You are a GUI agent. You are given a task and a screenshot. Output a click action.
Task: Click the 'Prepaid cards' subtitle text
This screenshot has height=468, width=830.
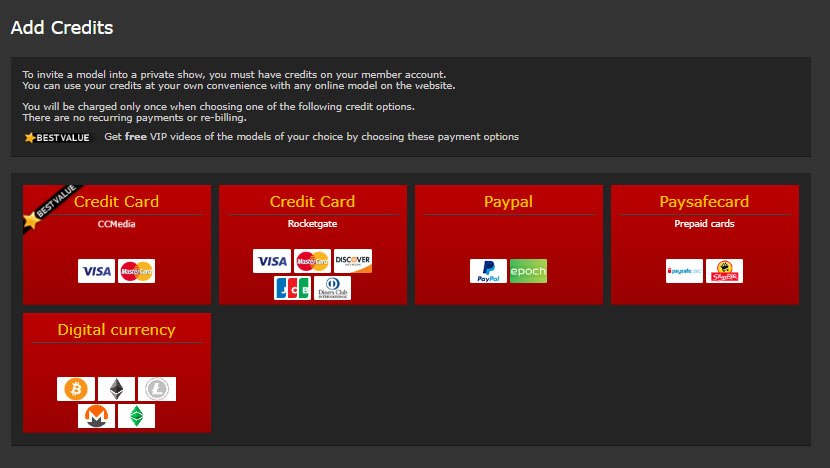click(x=704, y=224)
